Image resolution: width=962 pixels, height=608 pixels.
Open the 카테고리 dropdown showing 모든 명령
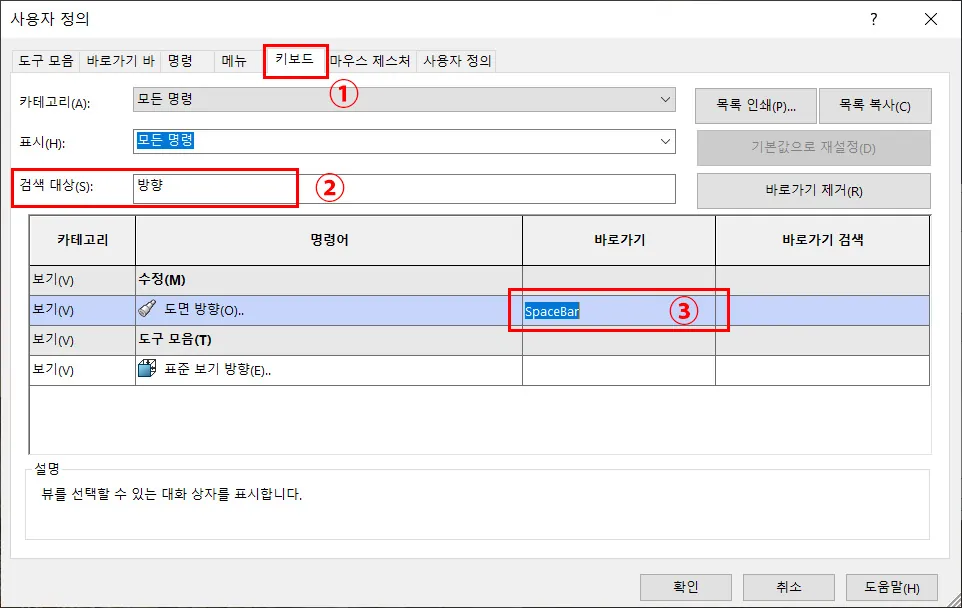(x=400, y=97)
